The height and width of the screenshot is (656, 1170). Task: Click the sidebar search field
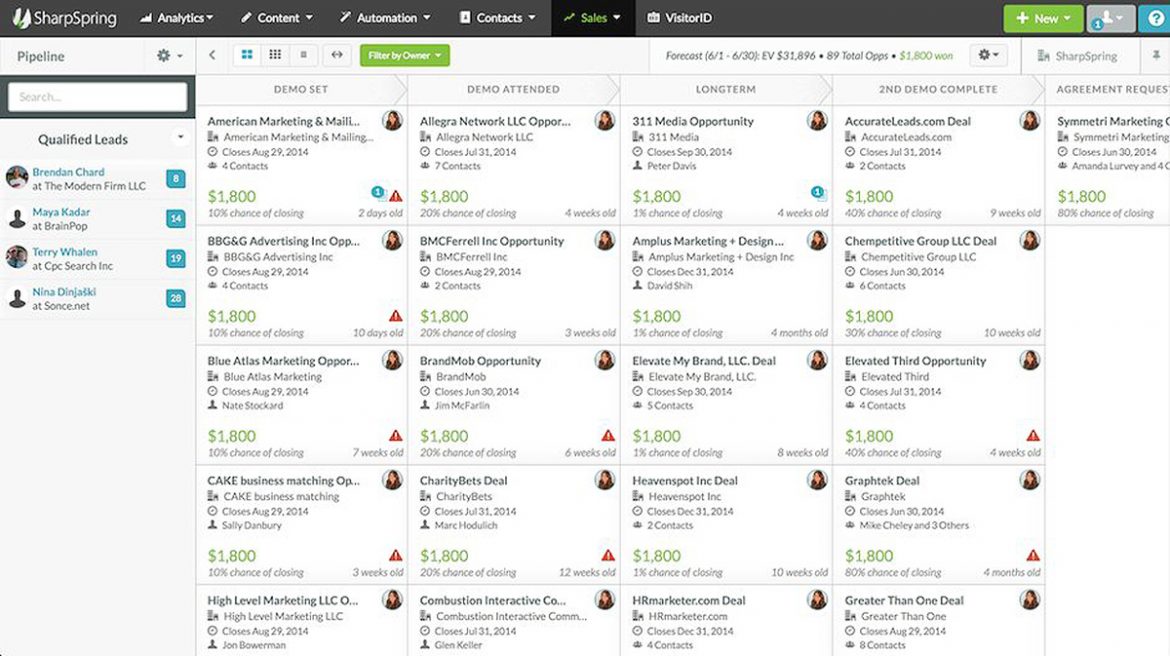tap(96, 97)
